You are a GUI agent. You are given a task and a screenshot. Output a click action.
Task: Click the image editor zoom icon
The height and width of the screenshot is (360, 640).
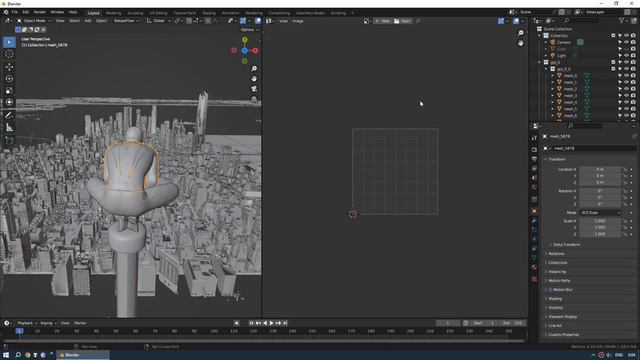[x=520, y=33]
